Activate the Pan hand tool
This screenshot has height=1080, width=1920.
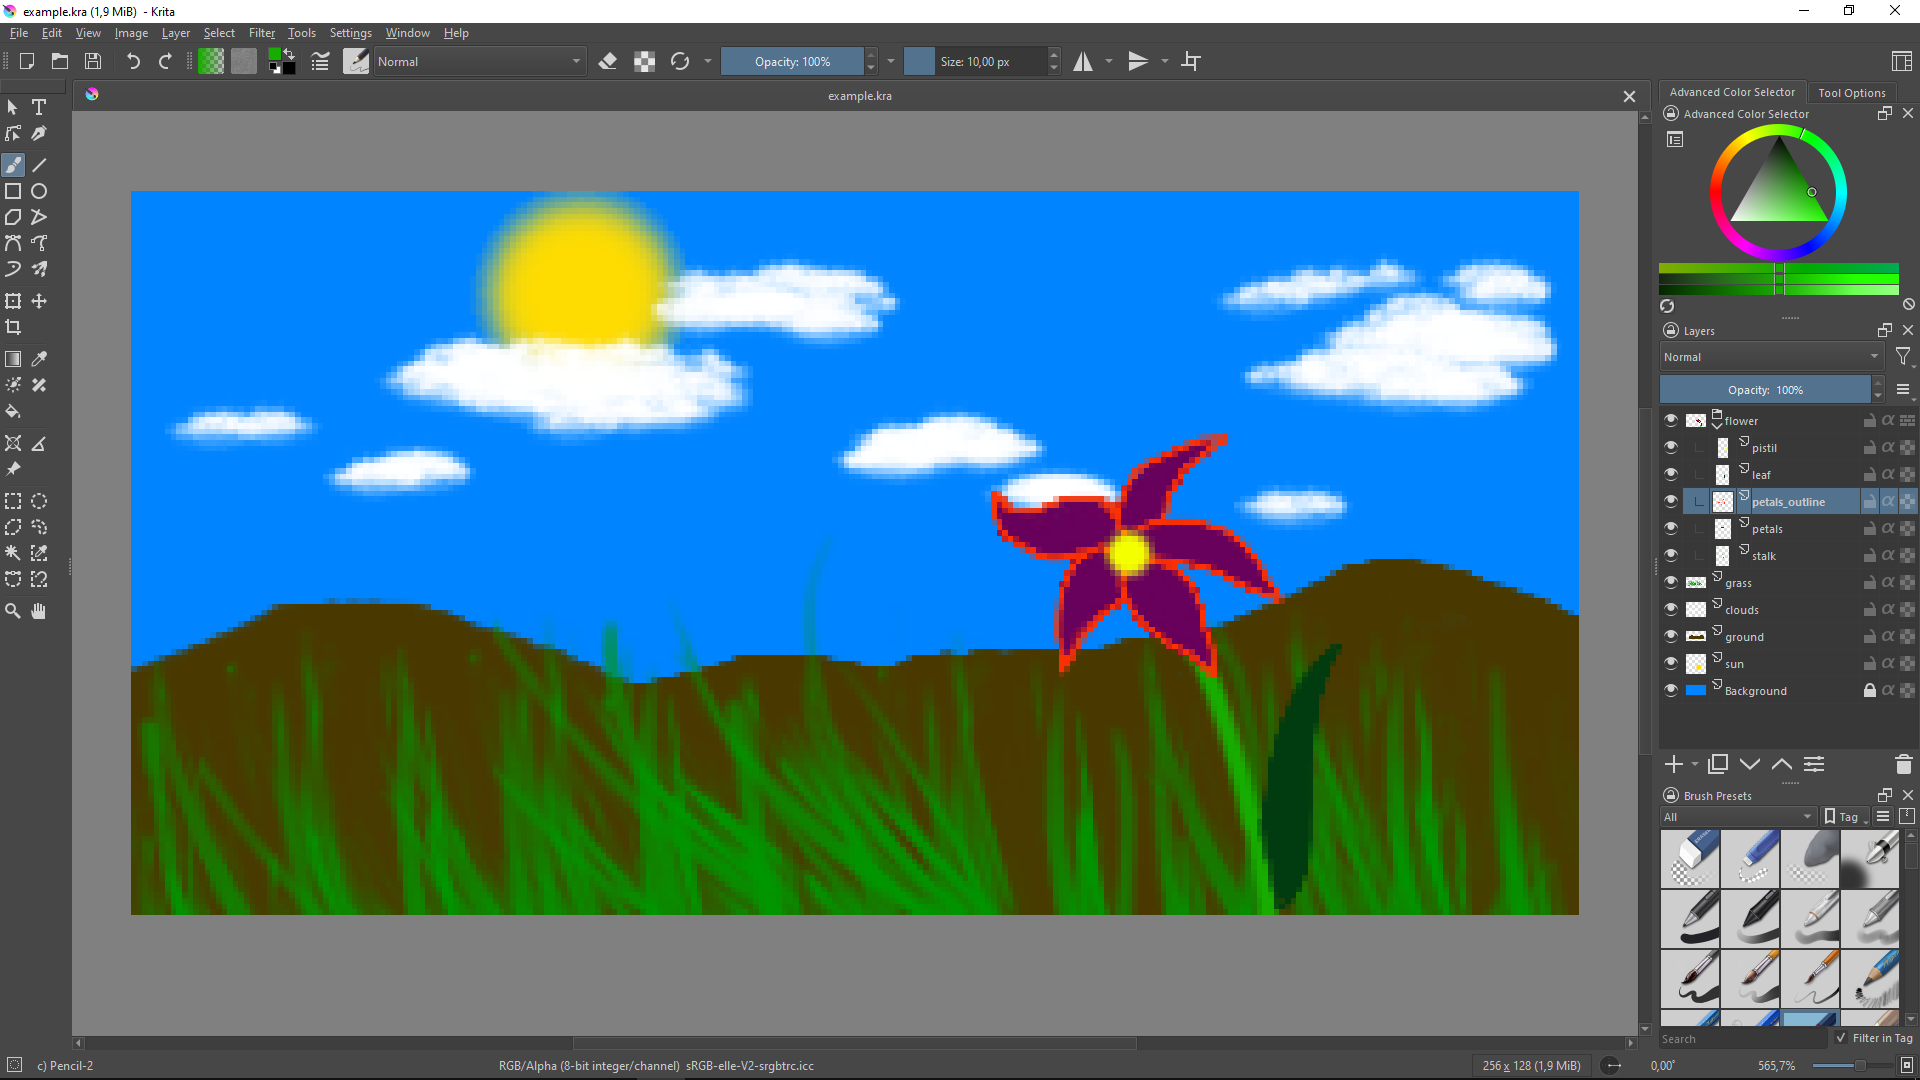click(39, 611)
